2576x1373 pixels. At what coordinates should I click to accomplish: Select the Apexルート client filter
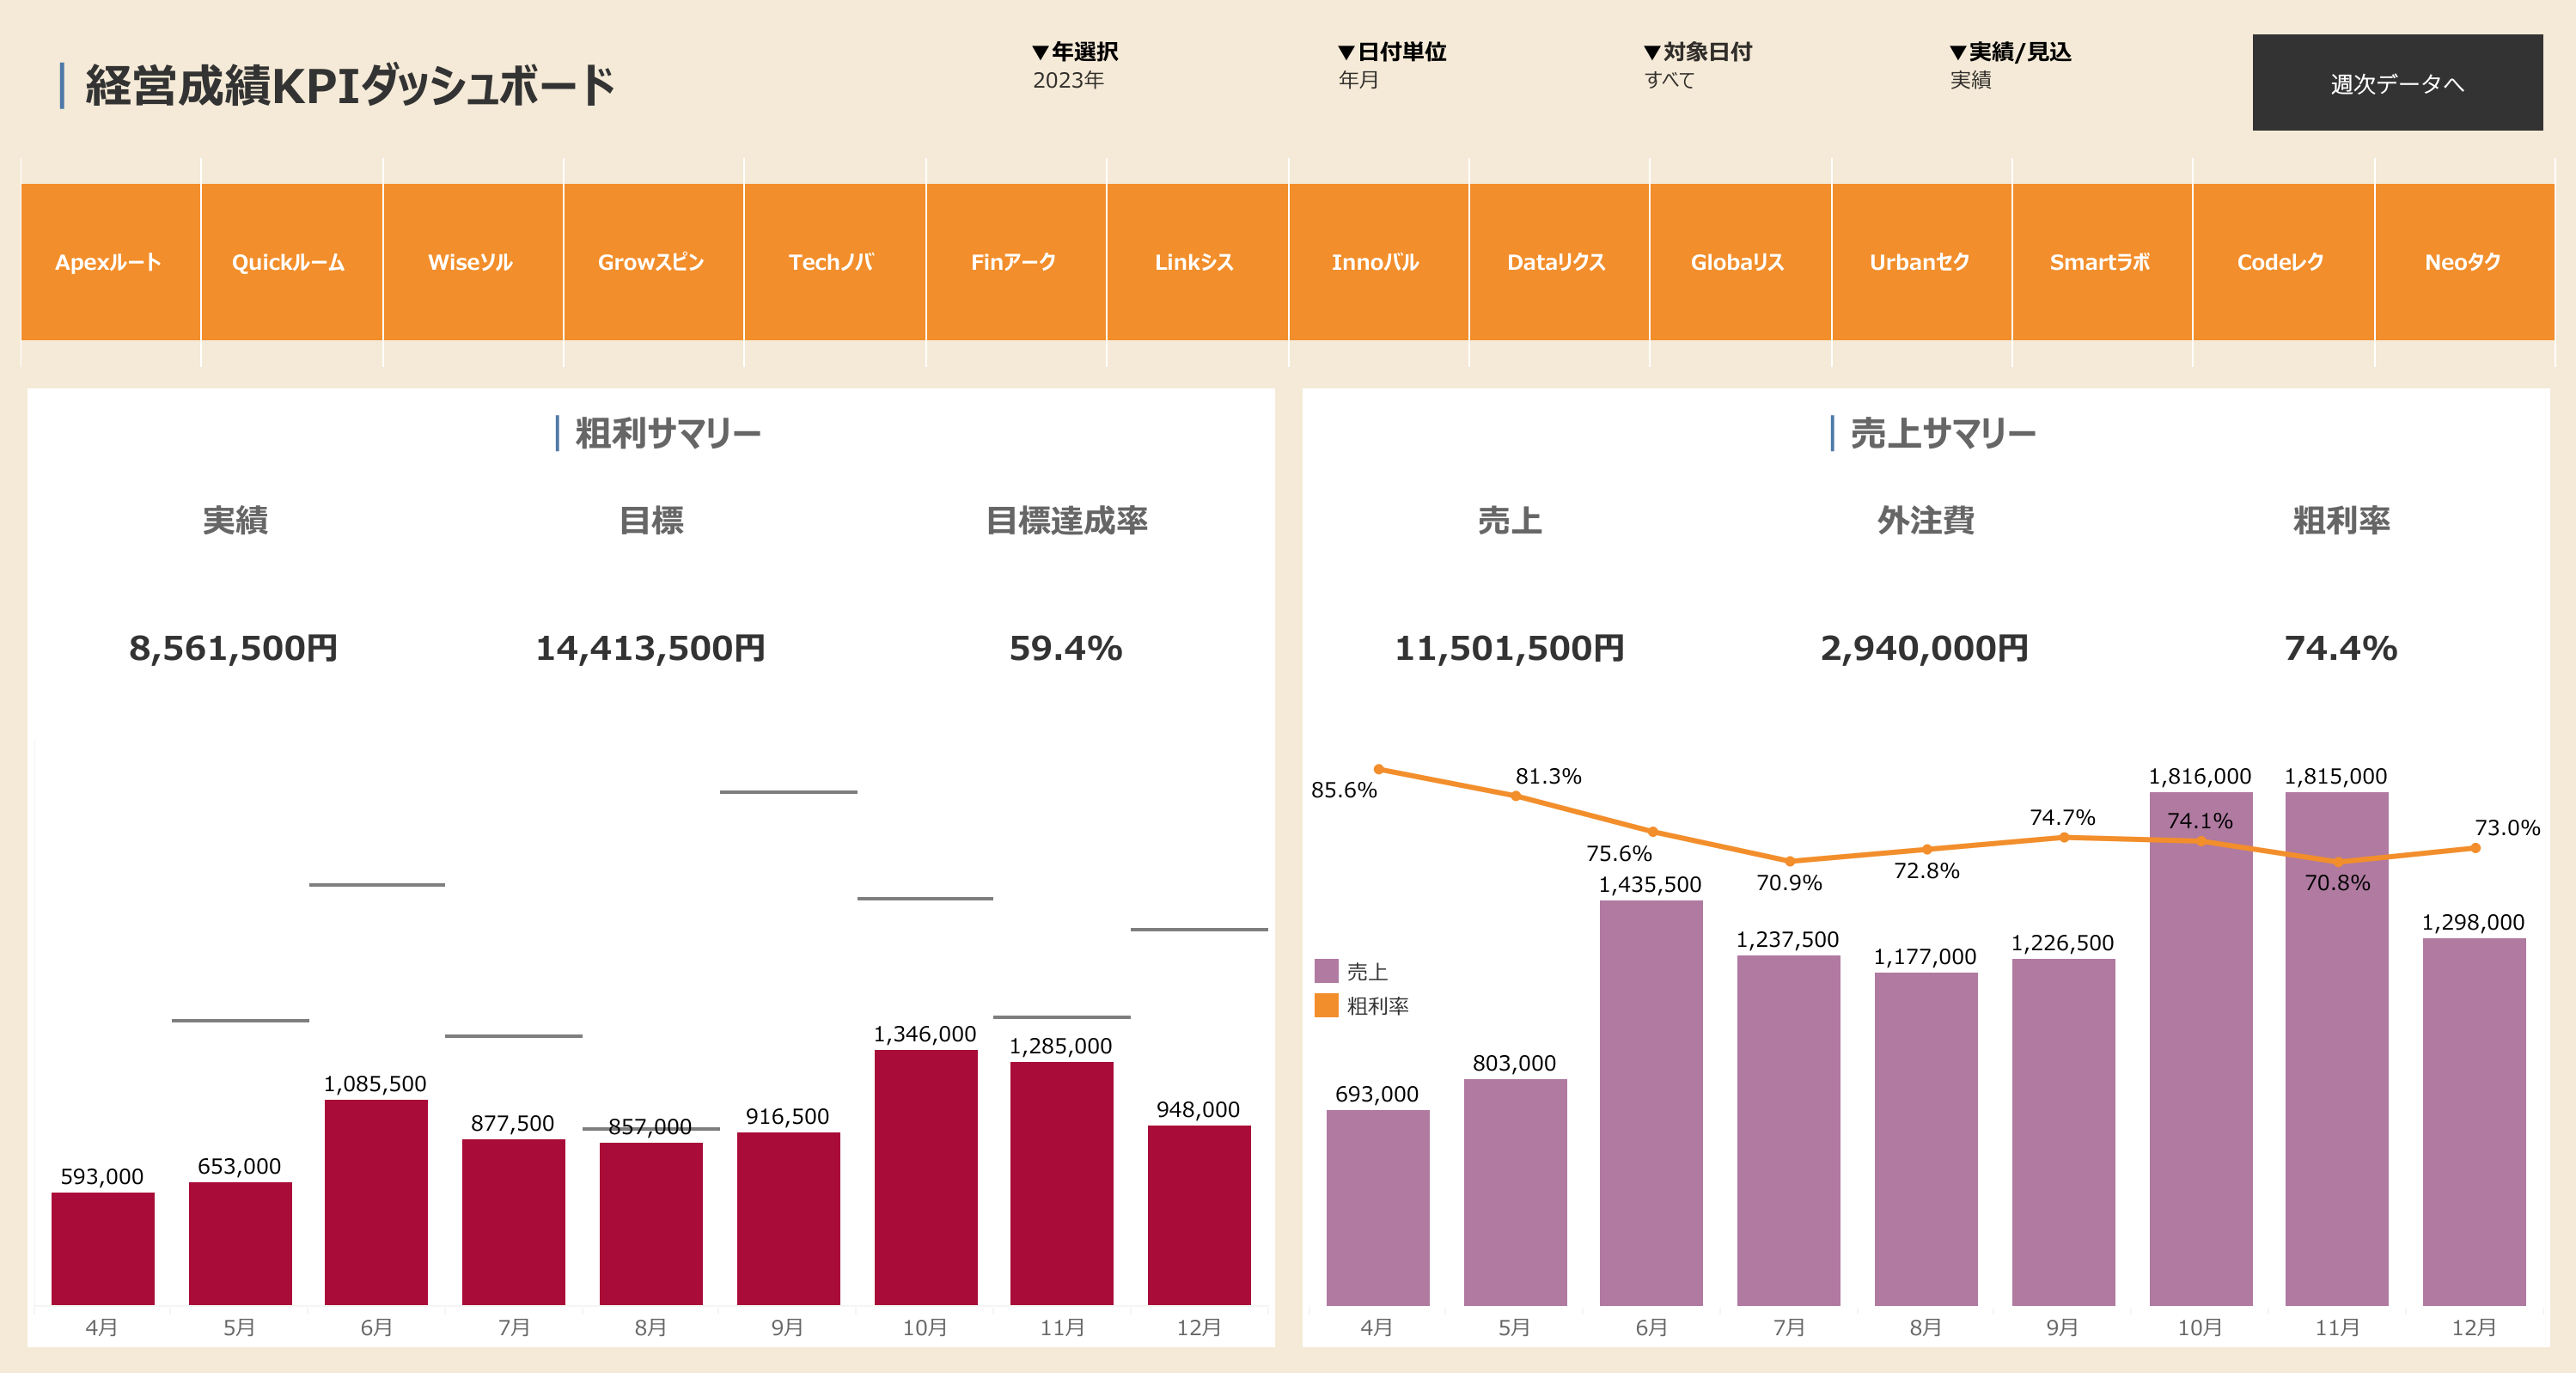109,262
